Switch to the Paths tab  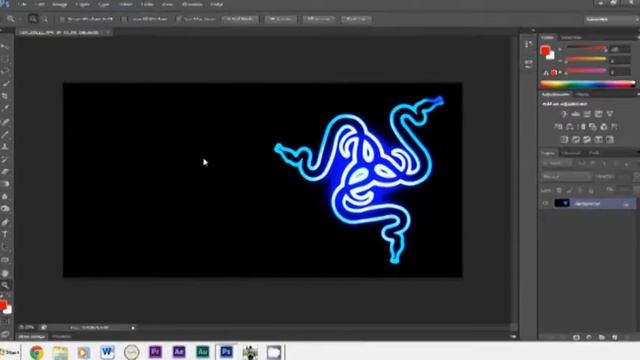click(x=594, y=153)
